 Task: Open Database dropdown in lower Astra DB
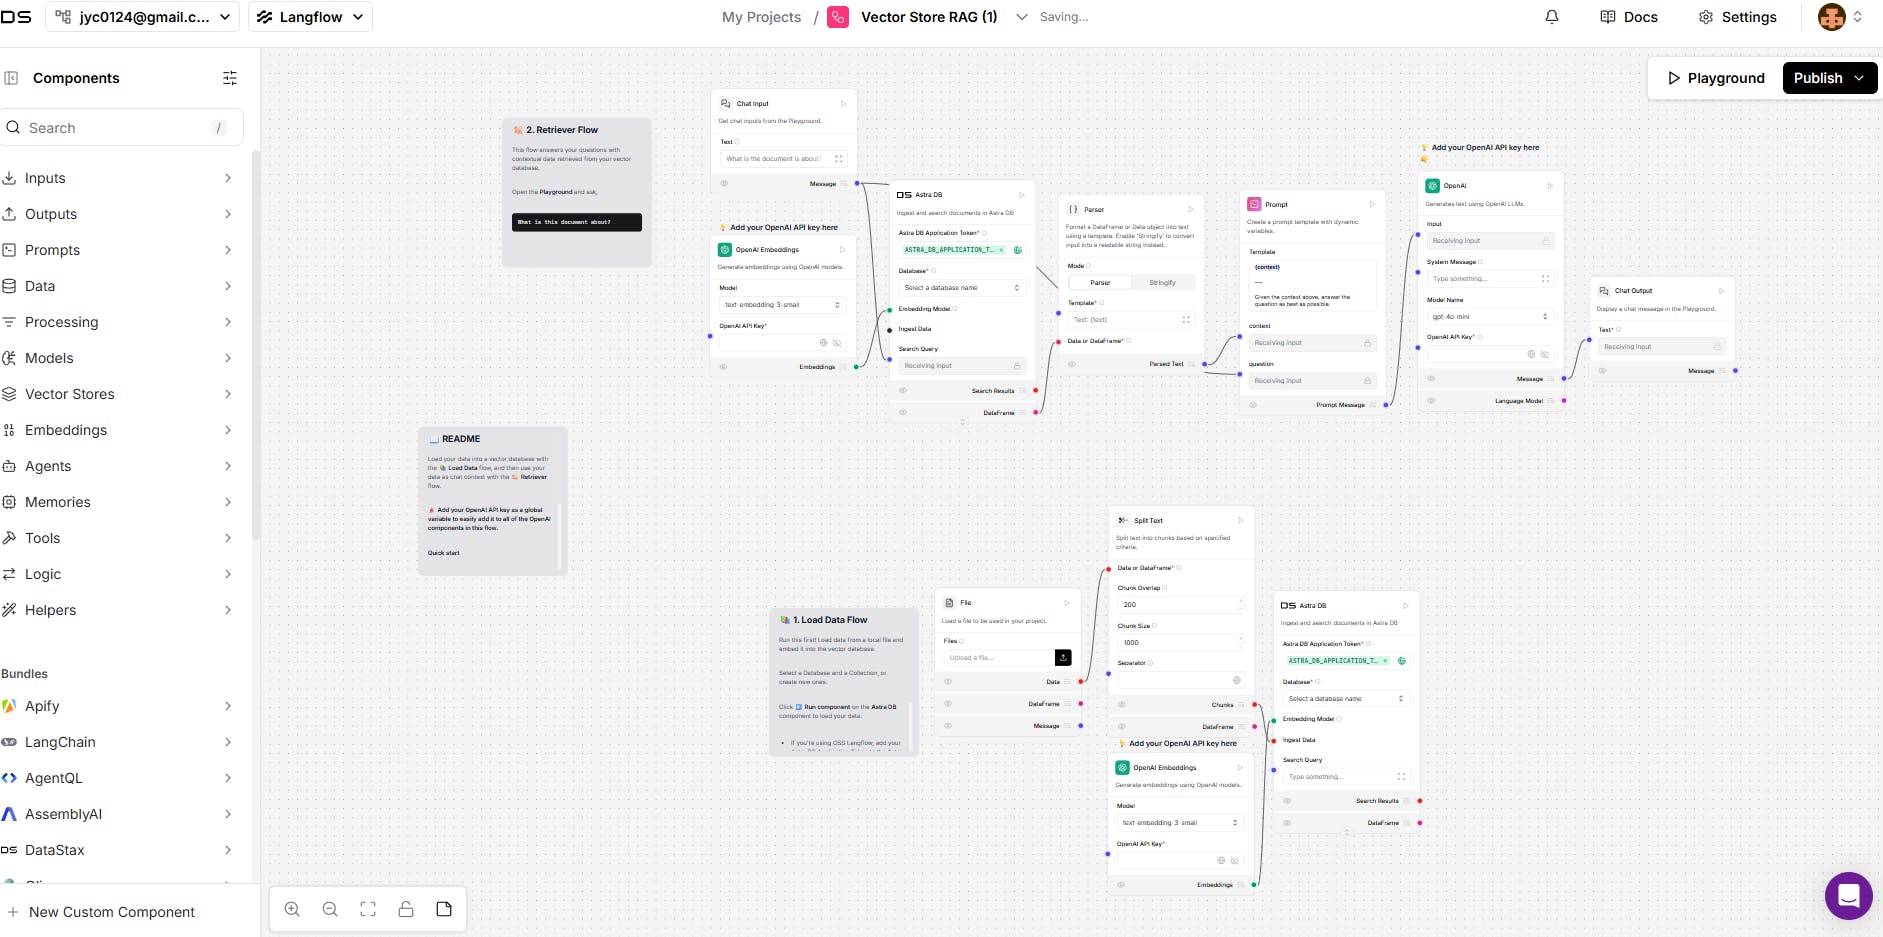(x=1346, y=698)
